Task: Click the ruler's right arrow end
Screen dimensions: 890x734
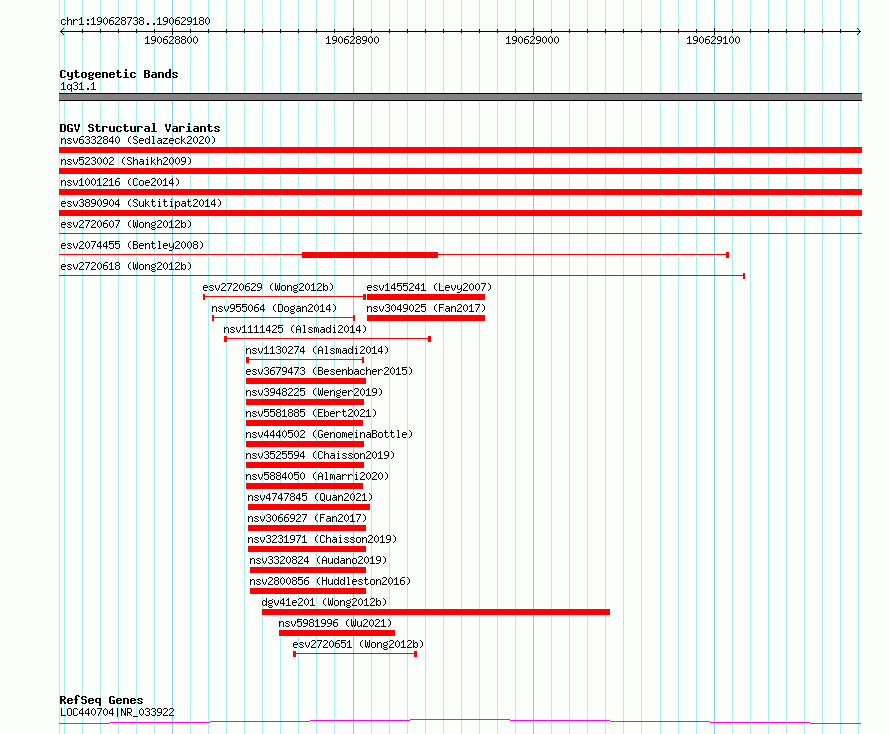Action: coord(859,31)
